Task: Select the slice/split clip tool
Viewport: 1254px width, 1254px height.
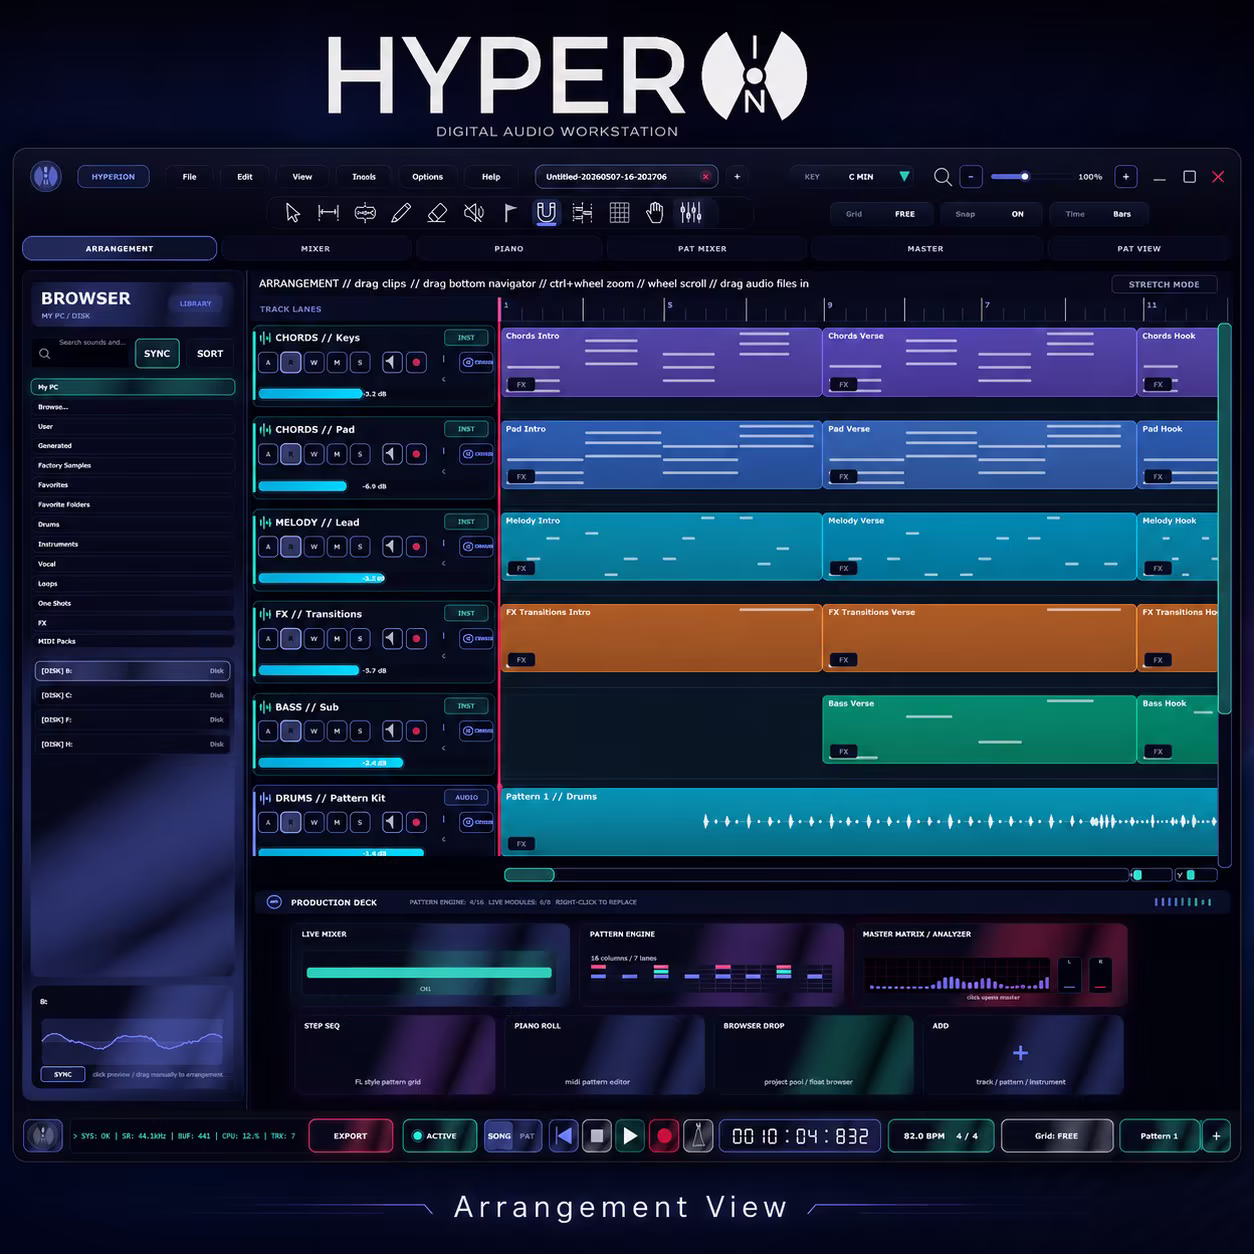Action: coord(365,212)
